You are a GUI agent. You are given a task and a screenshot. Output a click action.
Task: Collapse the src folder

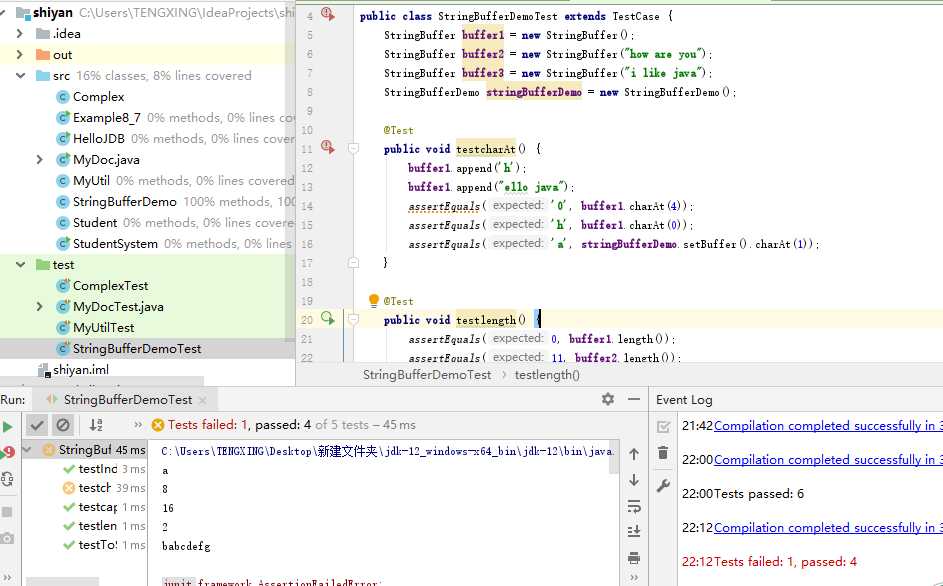tap(20, 76)
